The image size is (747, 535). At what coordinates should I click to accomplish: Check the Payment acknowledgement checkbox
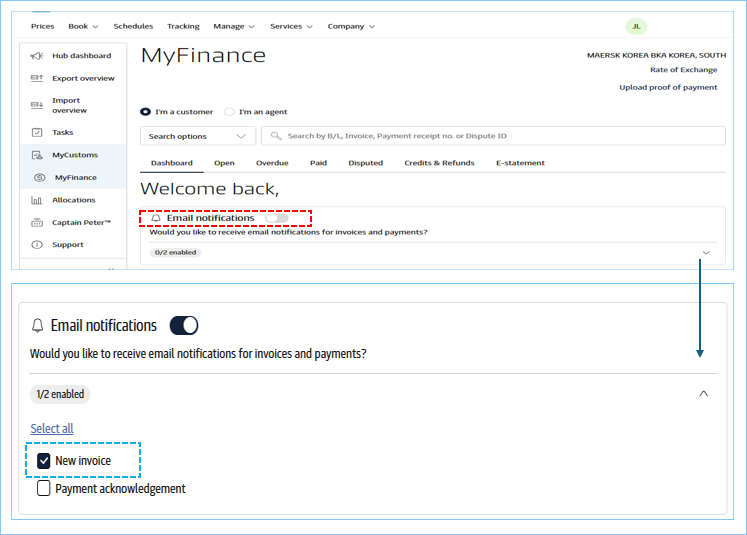pyautogui.click(x=44, y=489)
